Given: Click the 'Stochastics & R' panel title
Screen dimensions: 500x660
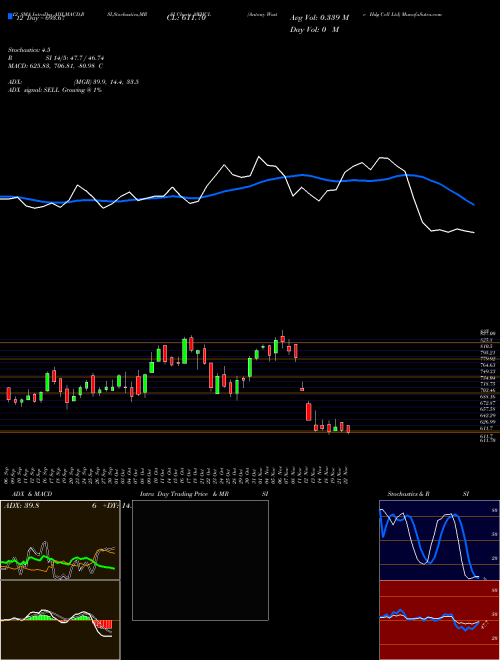Looking at the screenshot, I should point(408,494).
